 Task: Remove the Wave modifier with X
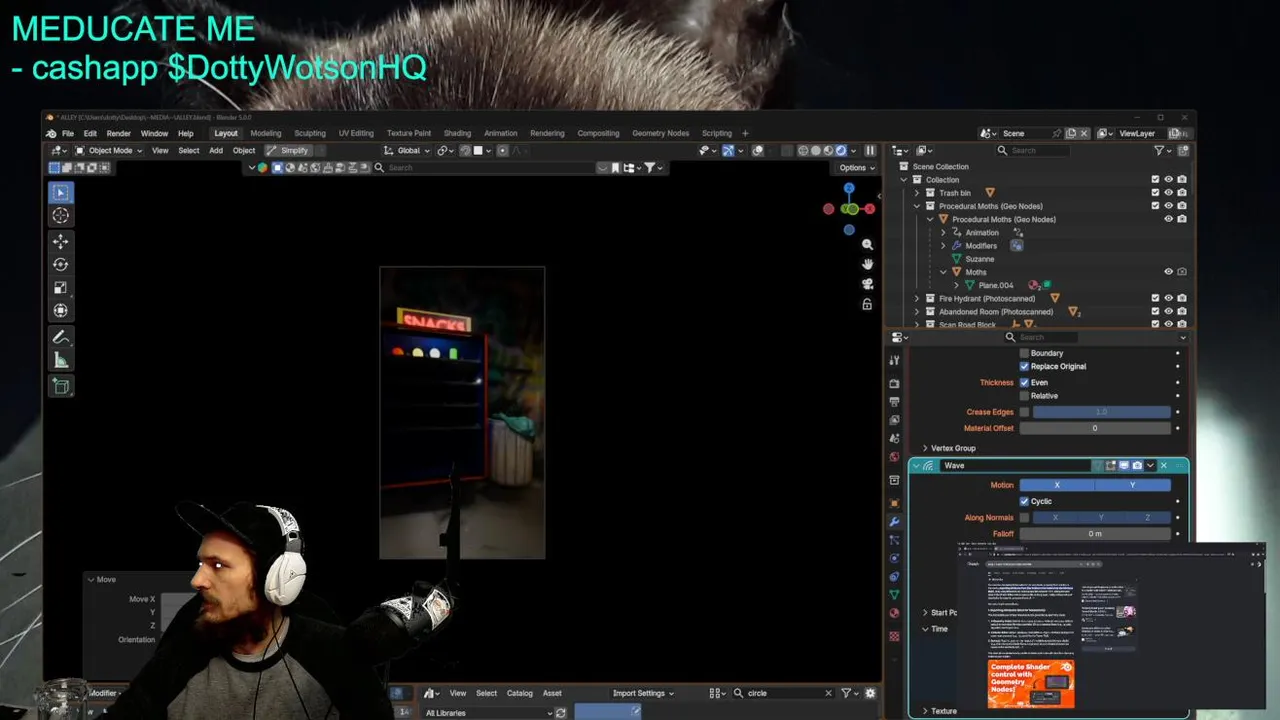(x=1163, y=465)
